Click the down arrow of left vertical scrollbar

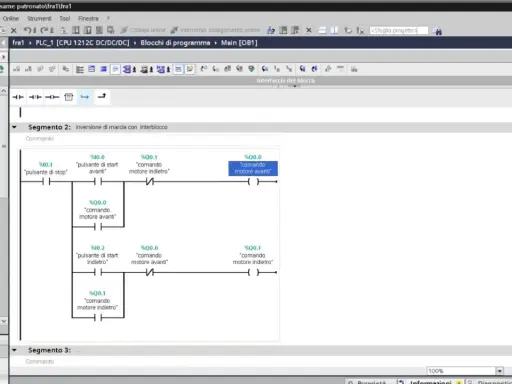(x=4, y=321)
